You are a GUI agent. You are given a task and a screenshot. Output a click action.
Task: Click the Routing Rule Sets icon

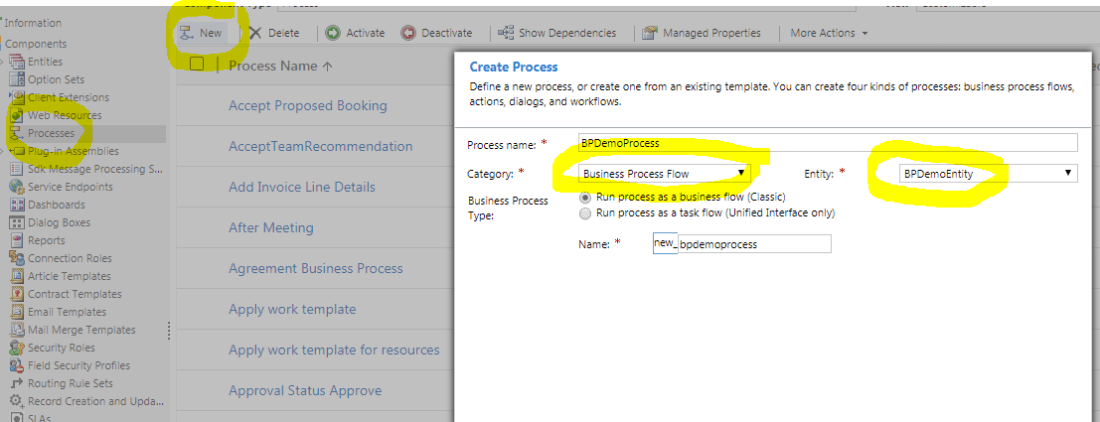pos(18,383)
